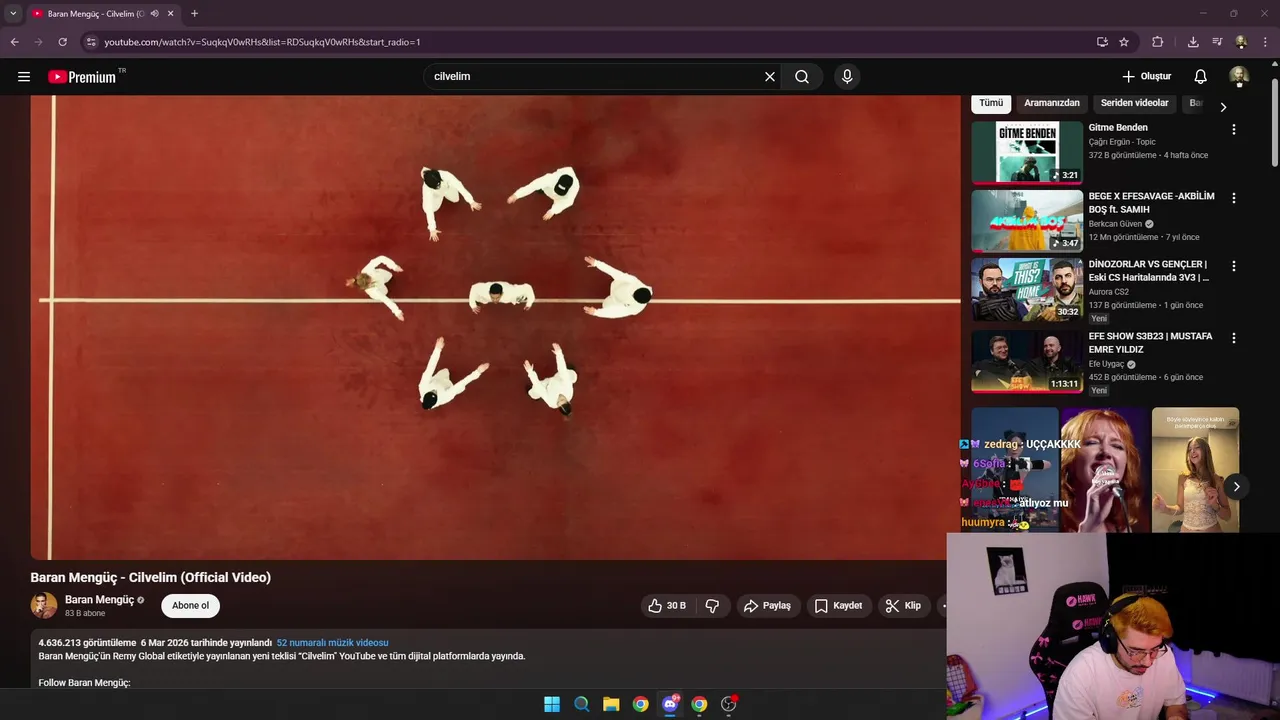Open the Shorts thumbnail of girl in white top

1195,469
